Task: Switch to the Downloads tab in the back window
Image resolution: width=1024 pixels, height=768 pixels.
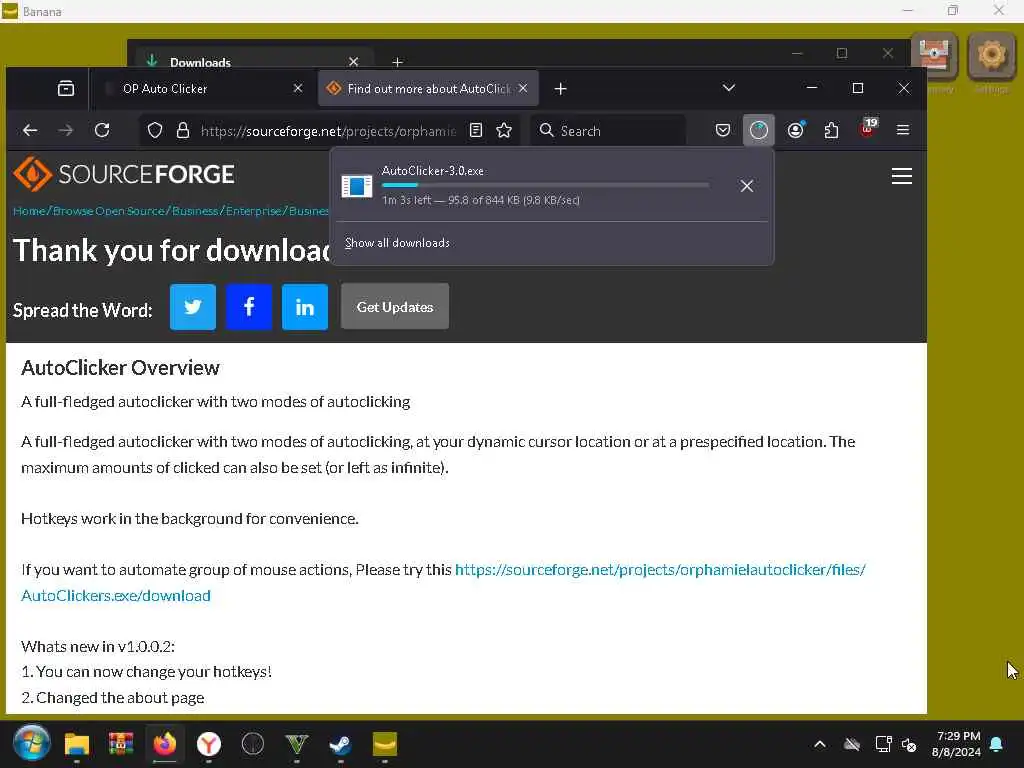Action: [x=255, y=61]
